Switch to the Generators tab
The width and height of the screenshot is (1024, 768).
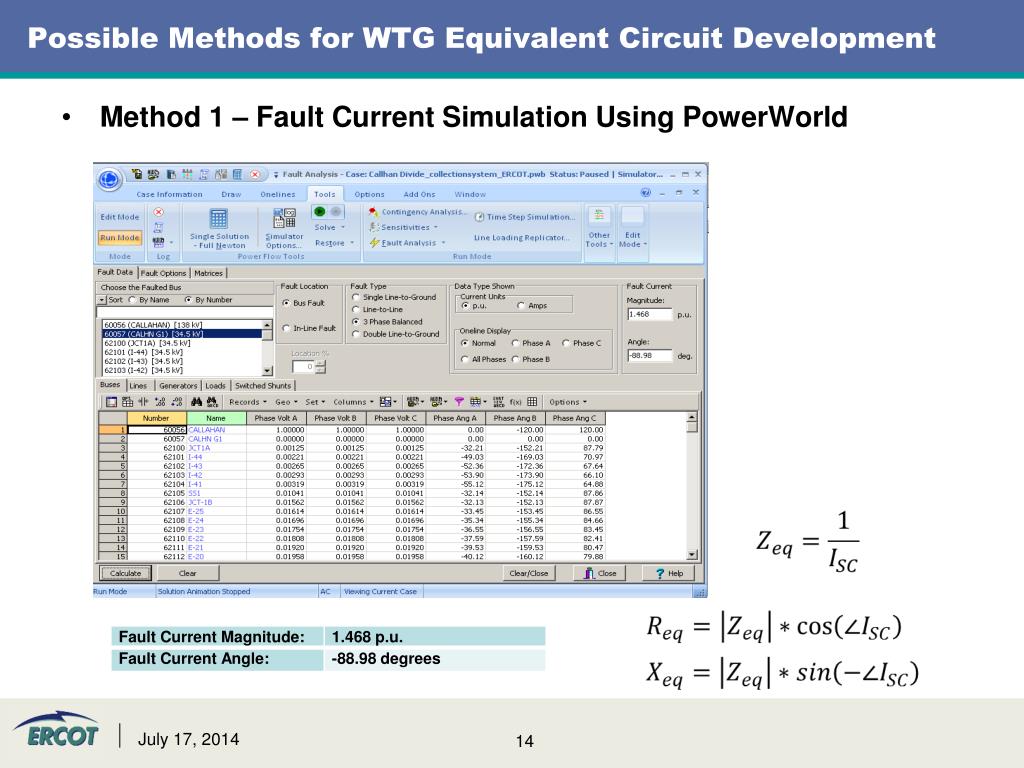(x=178, y=386)
